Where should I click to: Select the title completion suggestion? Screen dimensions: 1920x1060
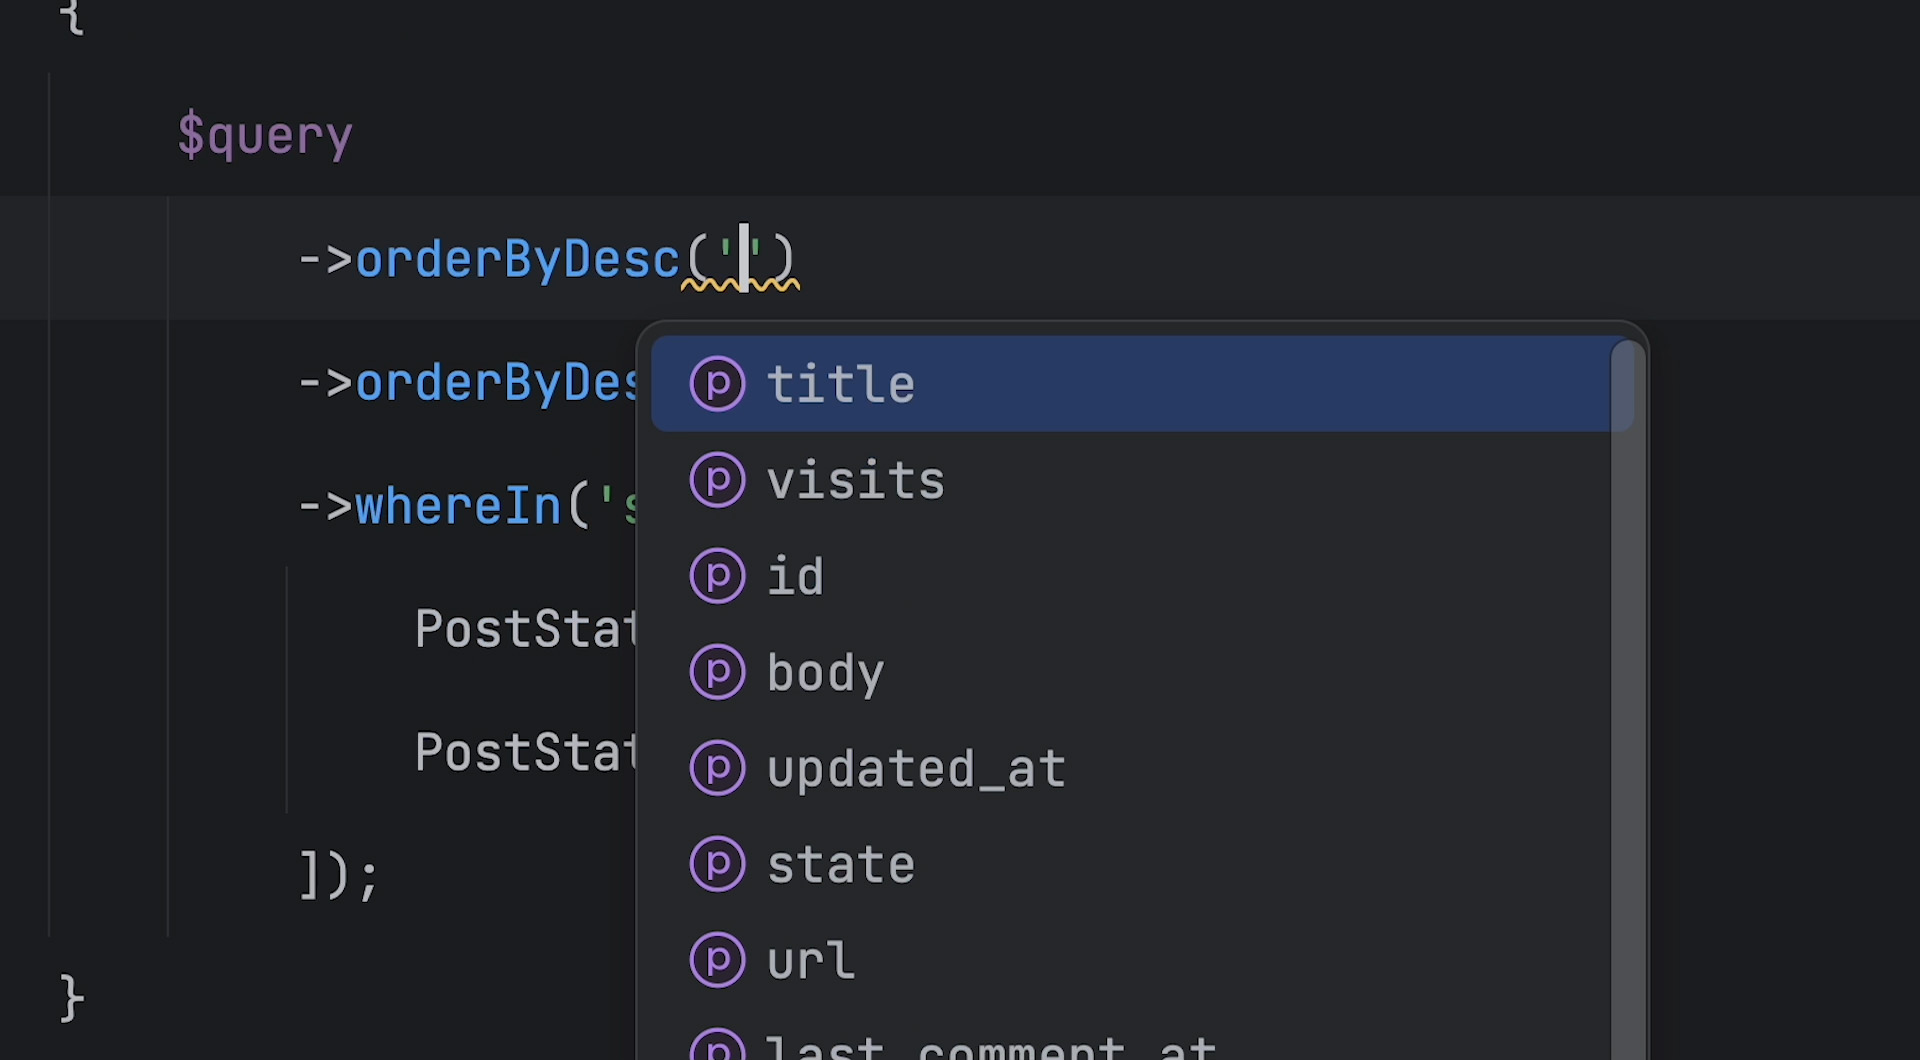[1142, 384]
